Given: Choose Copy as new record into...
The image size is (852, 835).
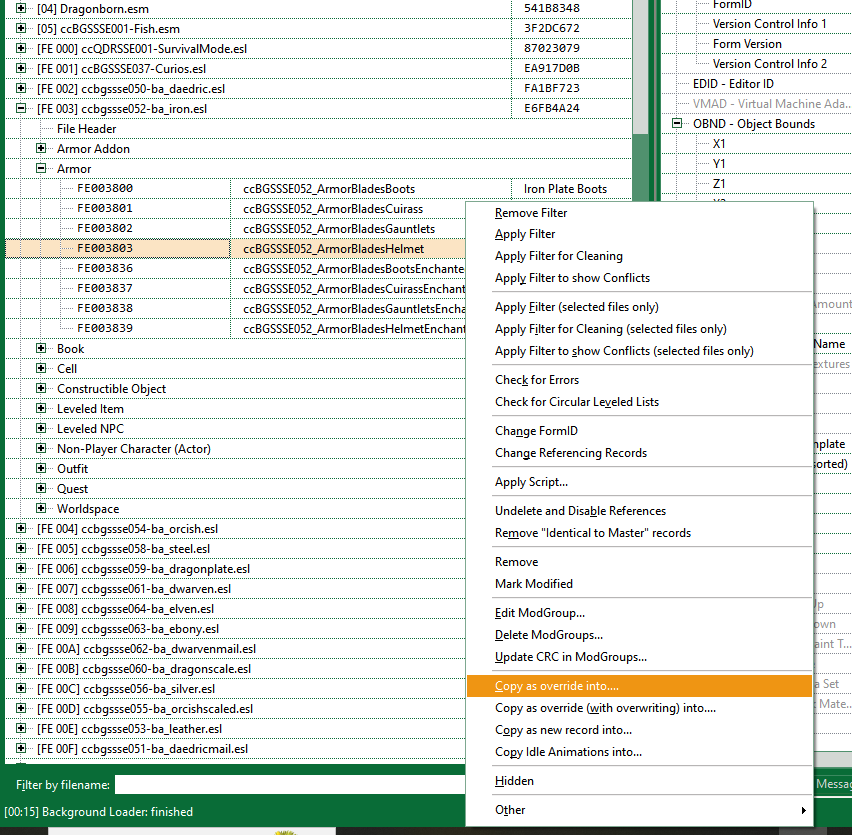Looking at the screenshot, I should coord(639,730).
